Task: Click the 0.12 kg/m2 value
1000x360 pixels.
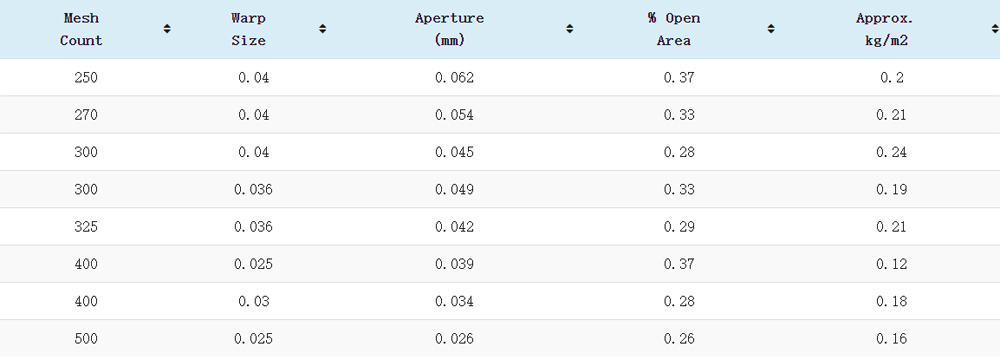Action: (x=892, y=264)
